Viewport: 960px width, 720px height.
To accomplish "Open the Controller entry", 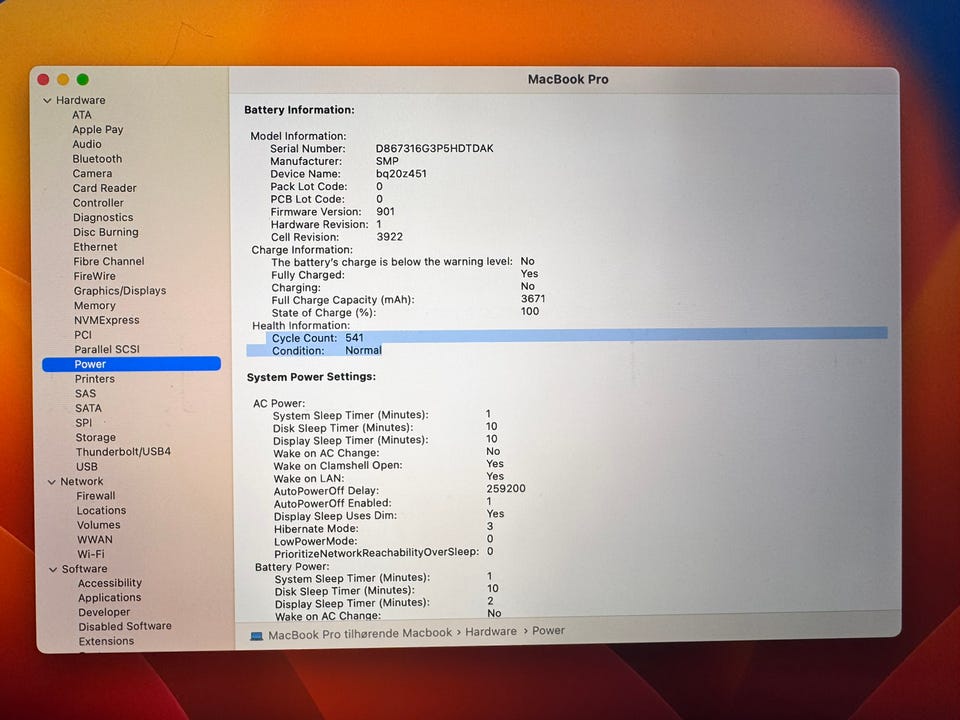I will click(x=98, y=203).
